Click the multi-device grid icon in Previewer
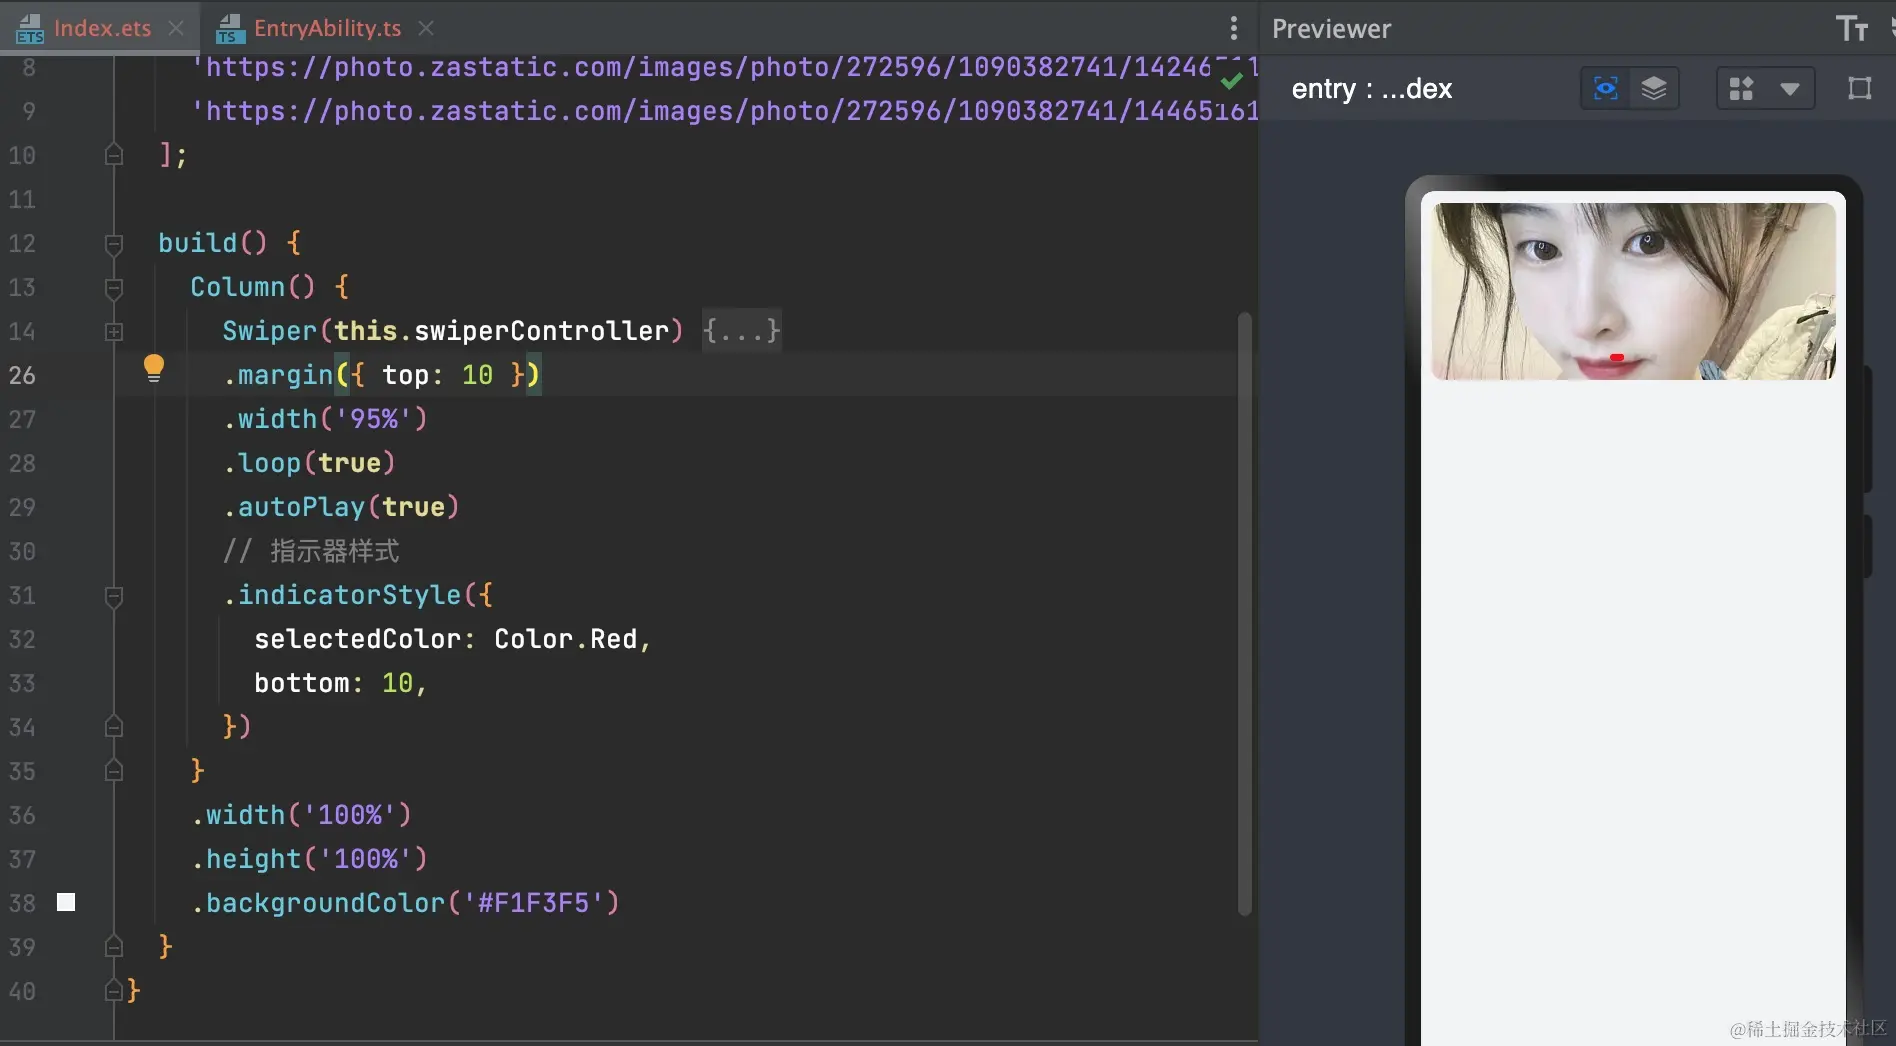The height and width of the screenshot is (1046, 1896). click(1741, 88)
